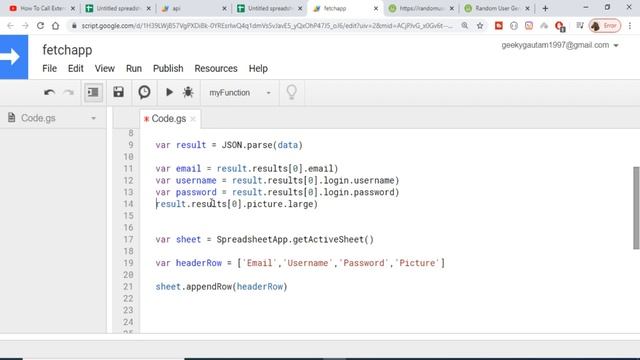
Task: Open the Help menu
Action: point(258,69)
